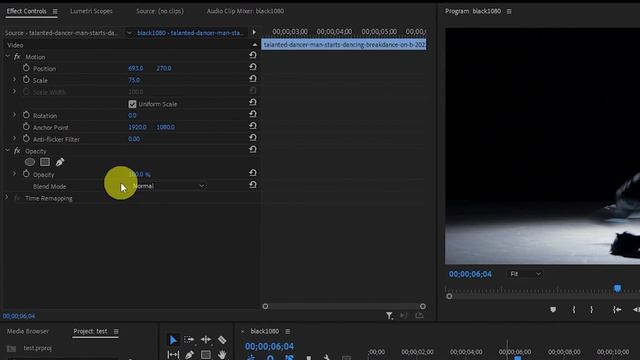Add a marker in Program monitor
This screenshot has width=640, height=360.
click(x=553, y=310)
